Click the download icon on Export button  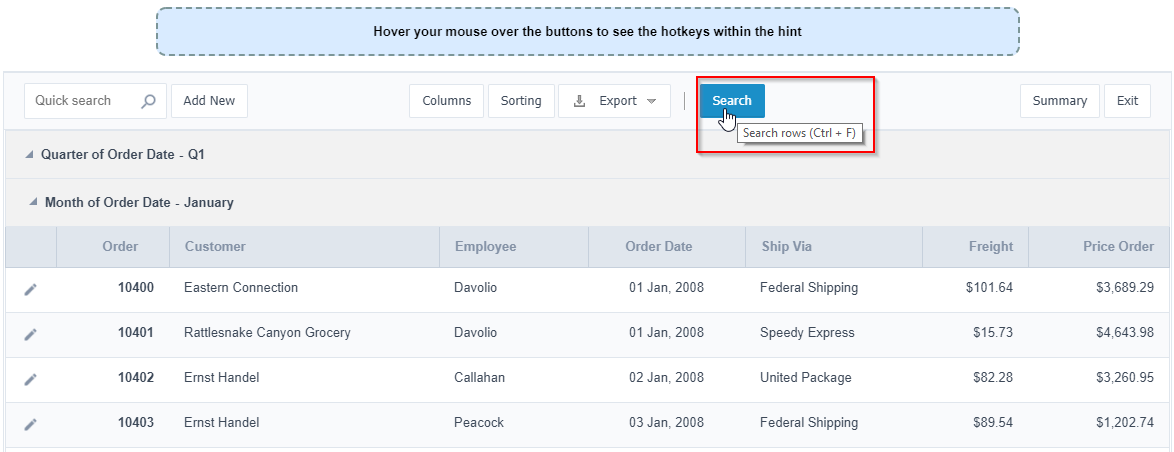579,101
